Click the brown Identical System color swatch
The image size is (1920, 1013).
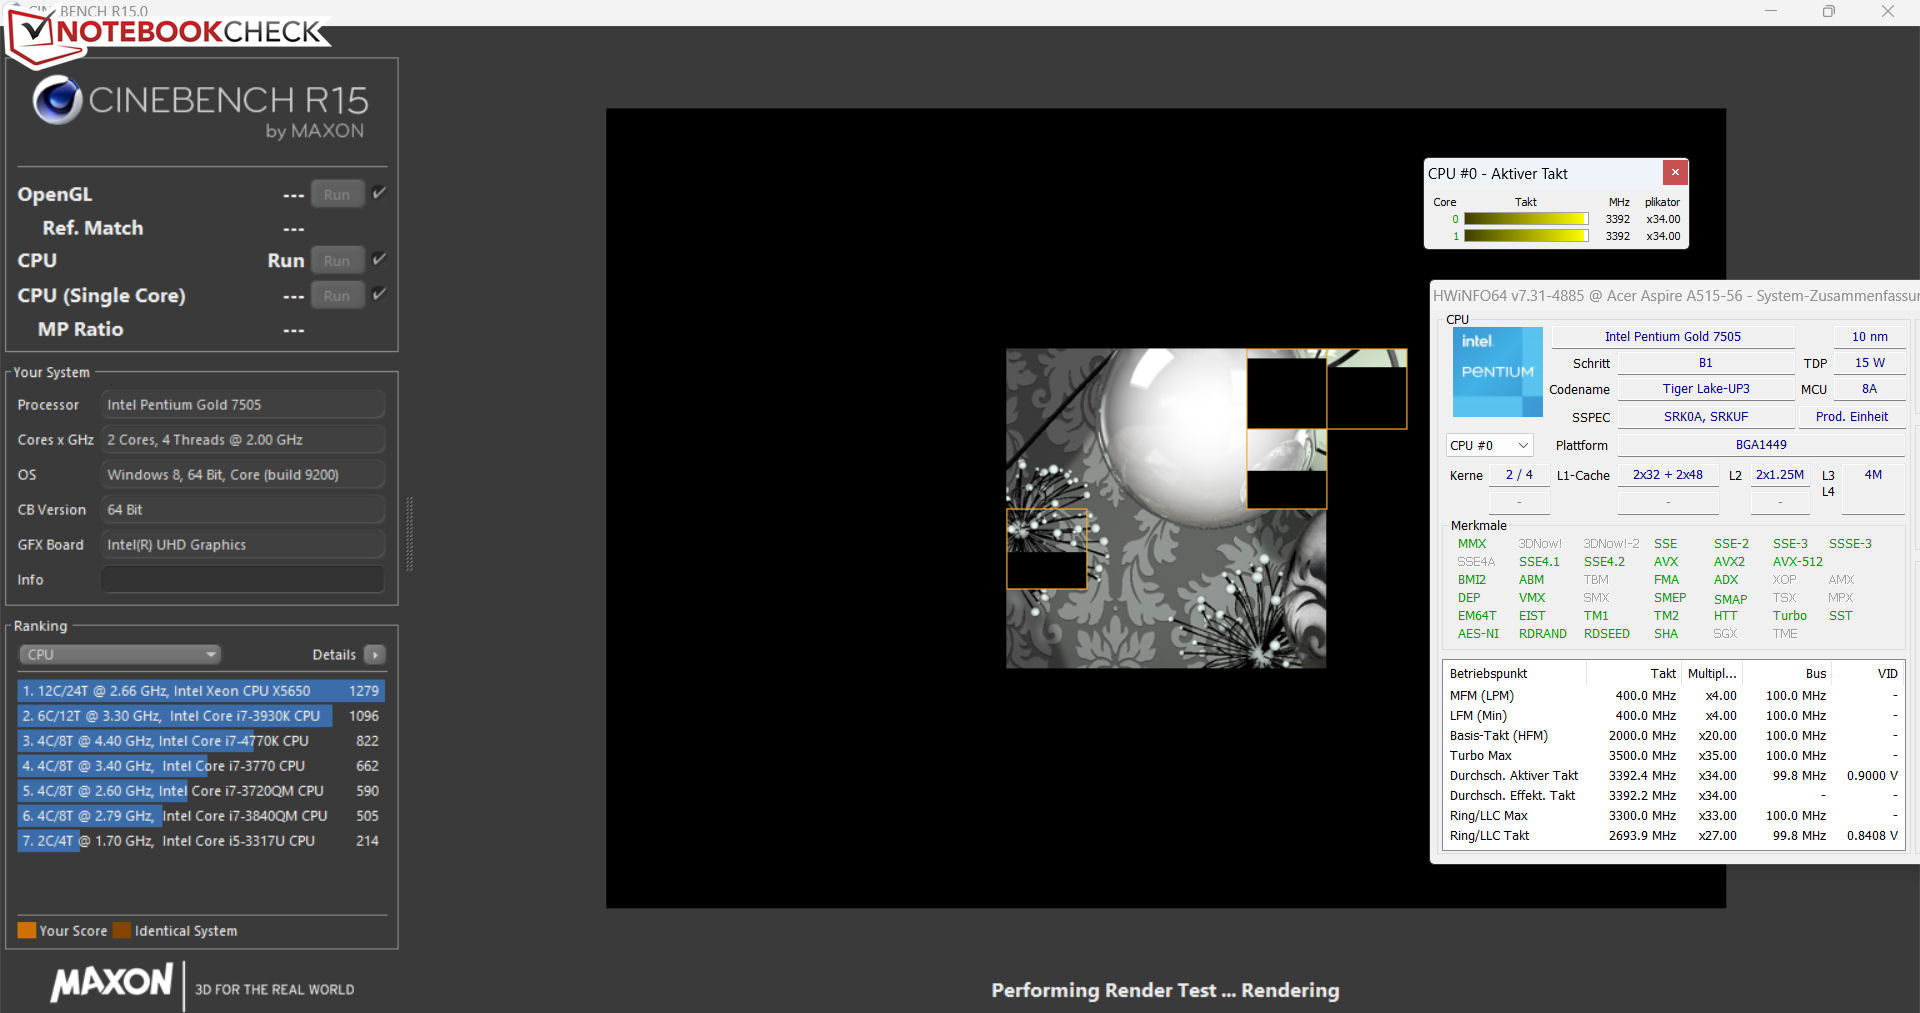[x=122, y=930]
